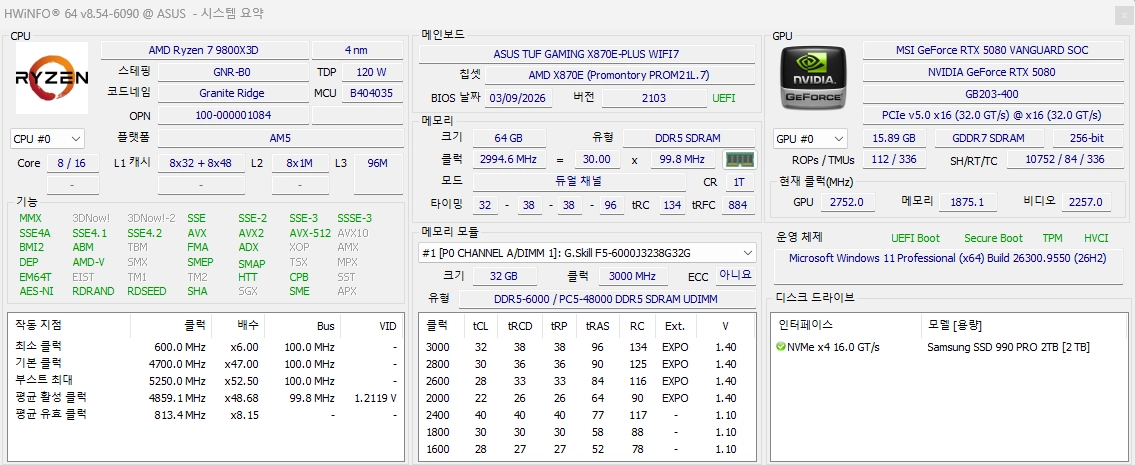Click the NVIDIA GeForce logo image
Image resolution: width=1135 pixels, height=465 pixels.
[x=811, y=78]
